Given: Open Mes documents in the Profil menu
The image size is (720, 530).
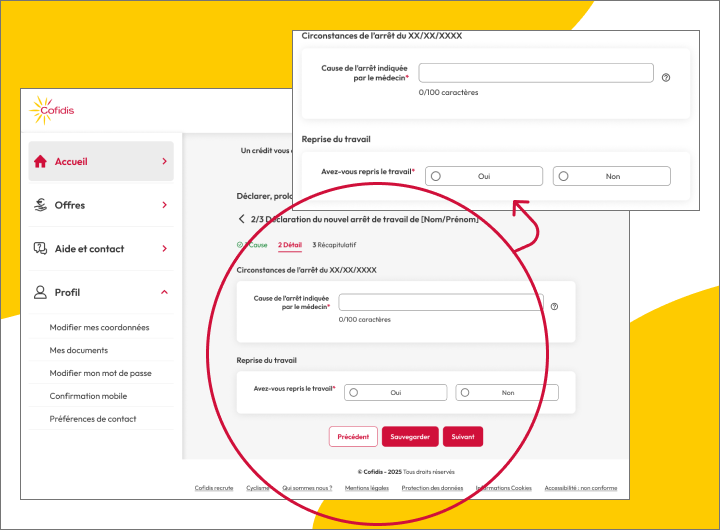Looking at the screenshot, I should (79, 350).
